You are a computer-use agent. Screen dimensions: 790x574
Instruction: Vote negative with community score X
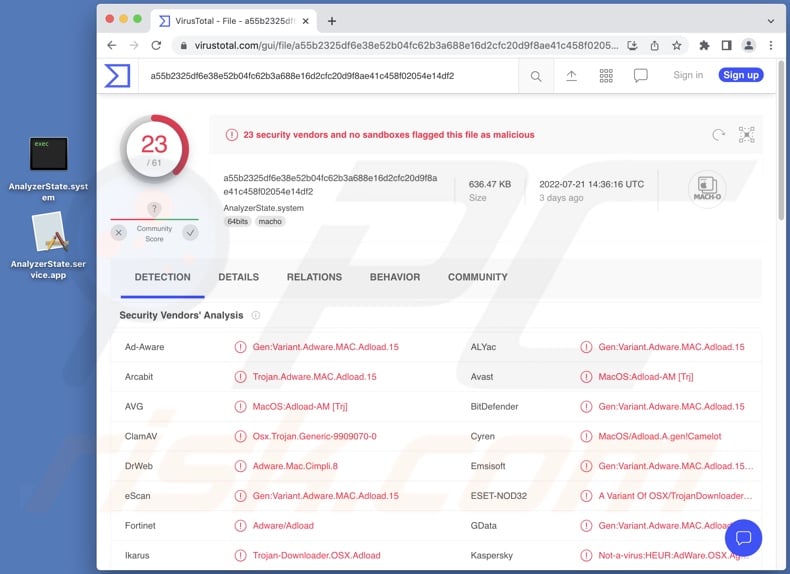[119, 233]
